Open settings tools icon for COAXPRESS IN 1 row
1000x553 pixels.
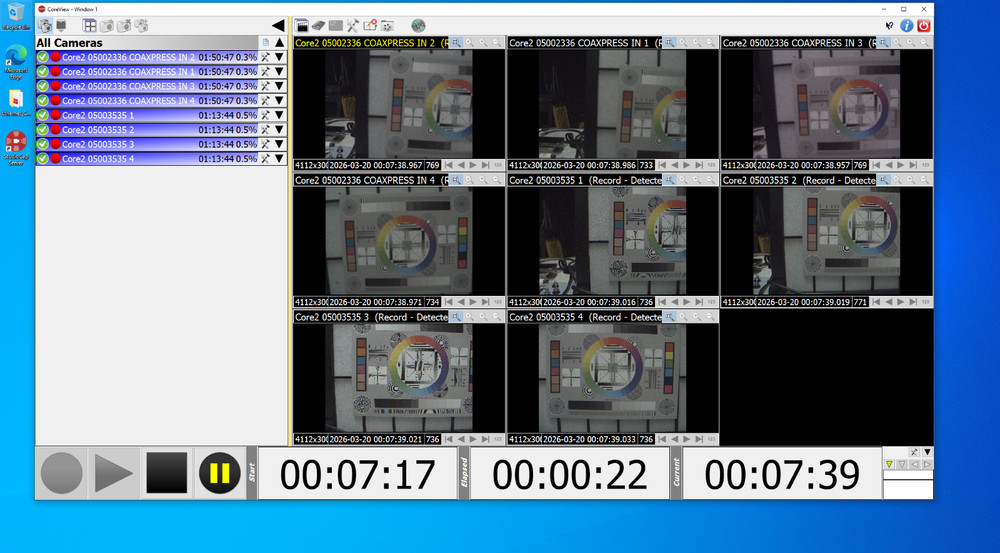click(265, 71)
